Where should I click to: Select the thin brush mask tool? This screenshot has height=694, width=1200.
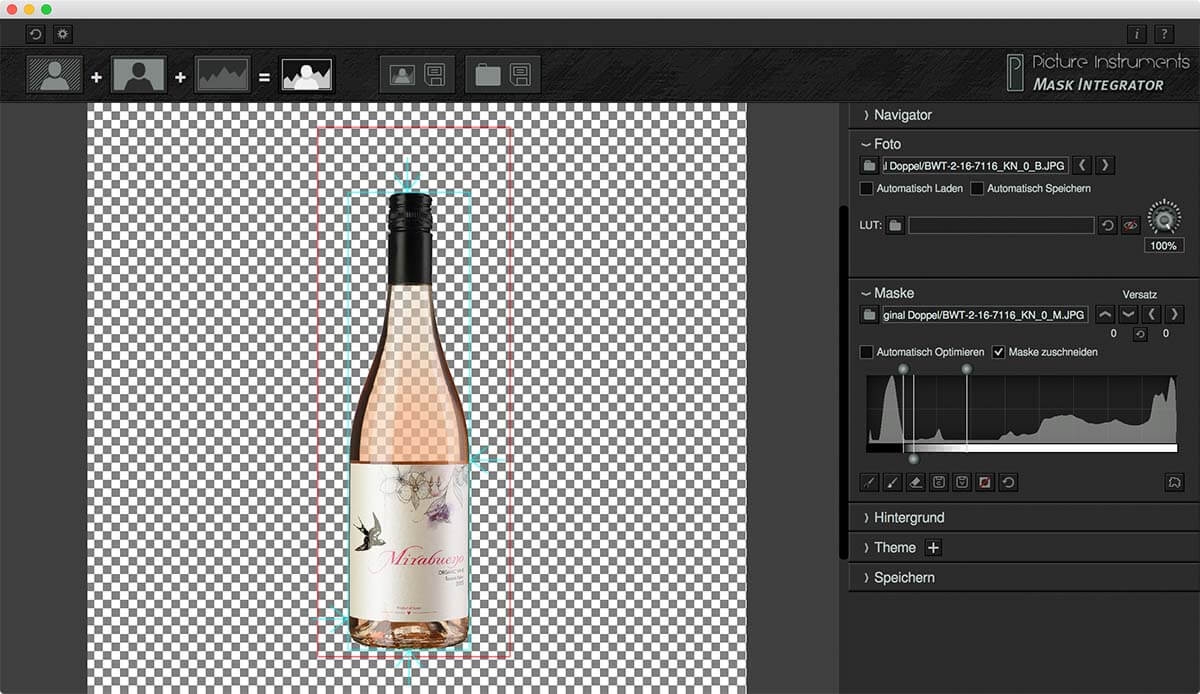[869, 483]
